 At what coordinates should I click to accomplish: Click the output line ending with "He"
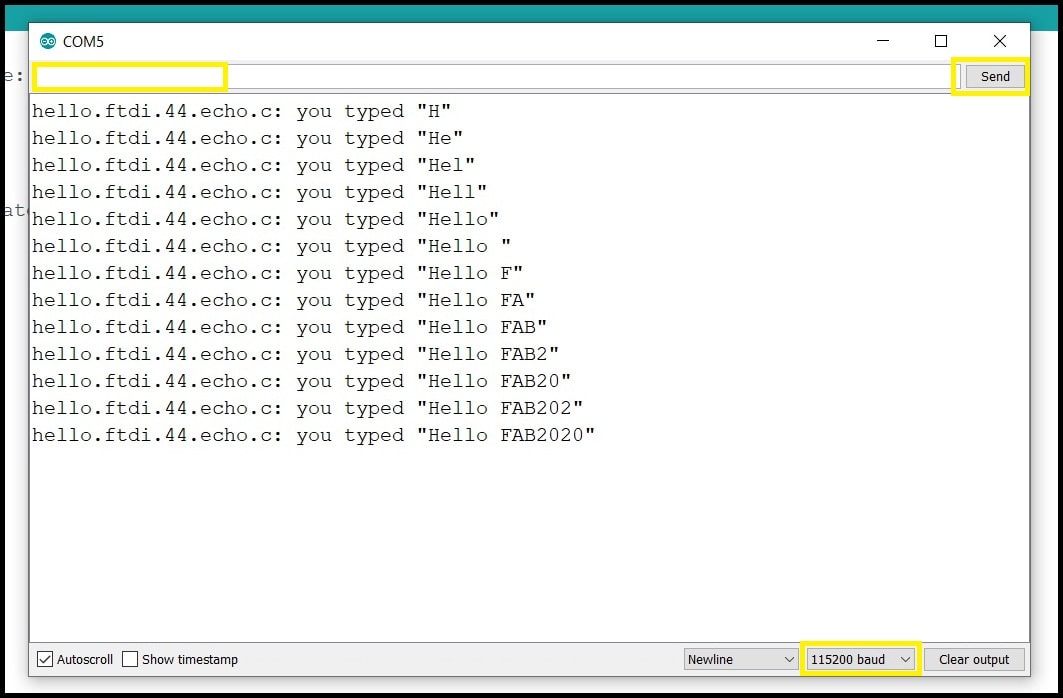pos(247,138)
